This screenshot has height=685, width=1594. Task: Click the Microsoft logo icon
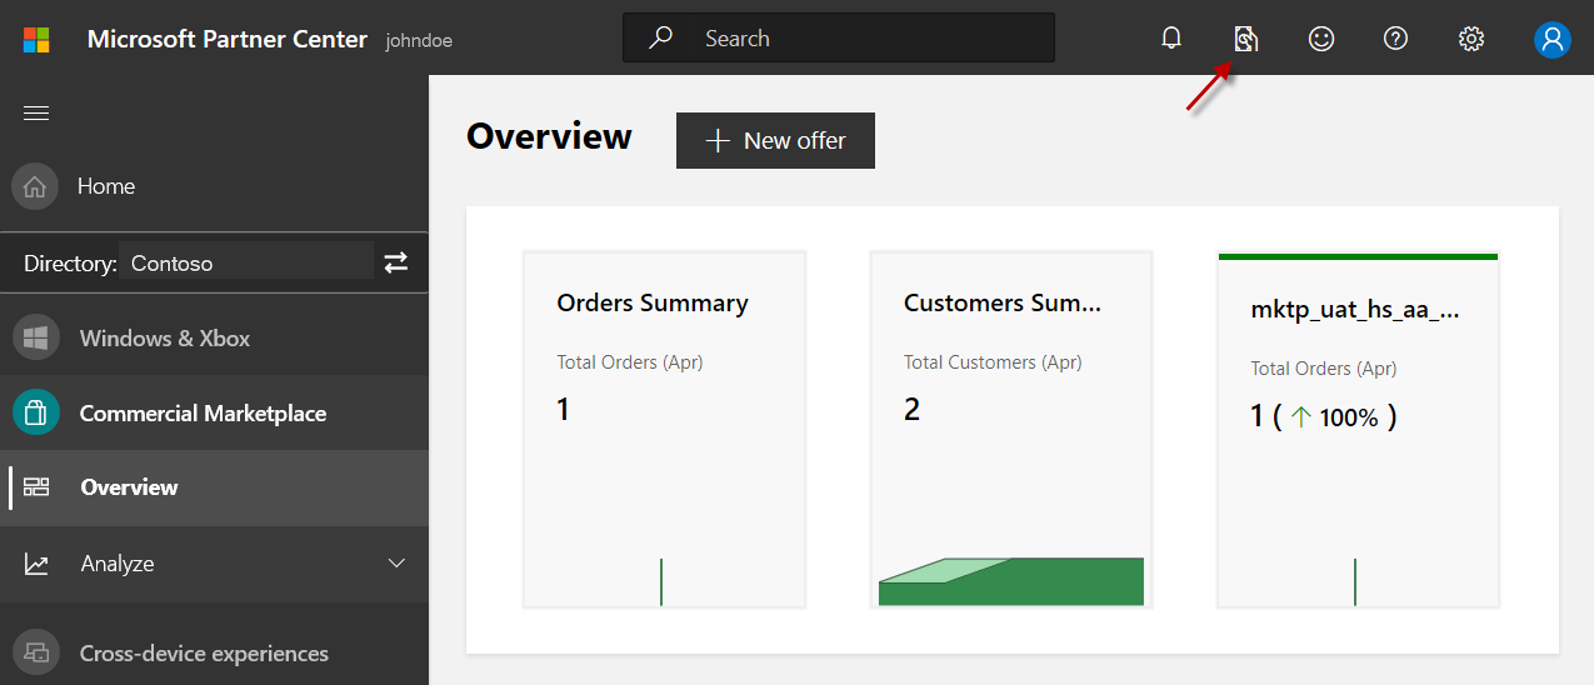pyautogui.click(x=37, y=40)
